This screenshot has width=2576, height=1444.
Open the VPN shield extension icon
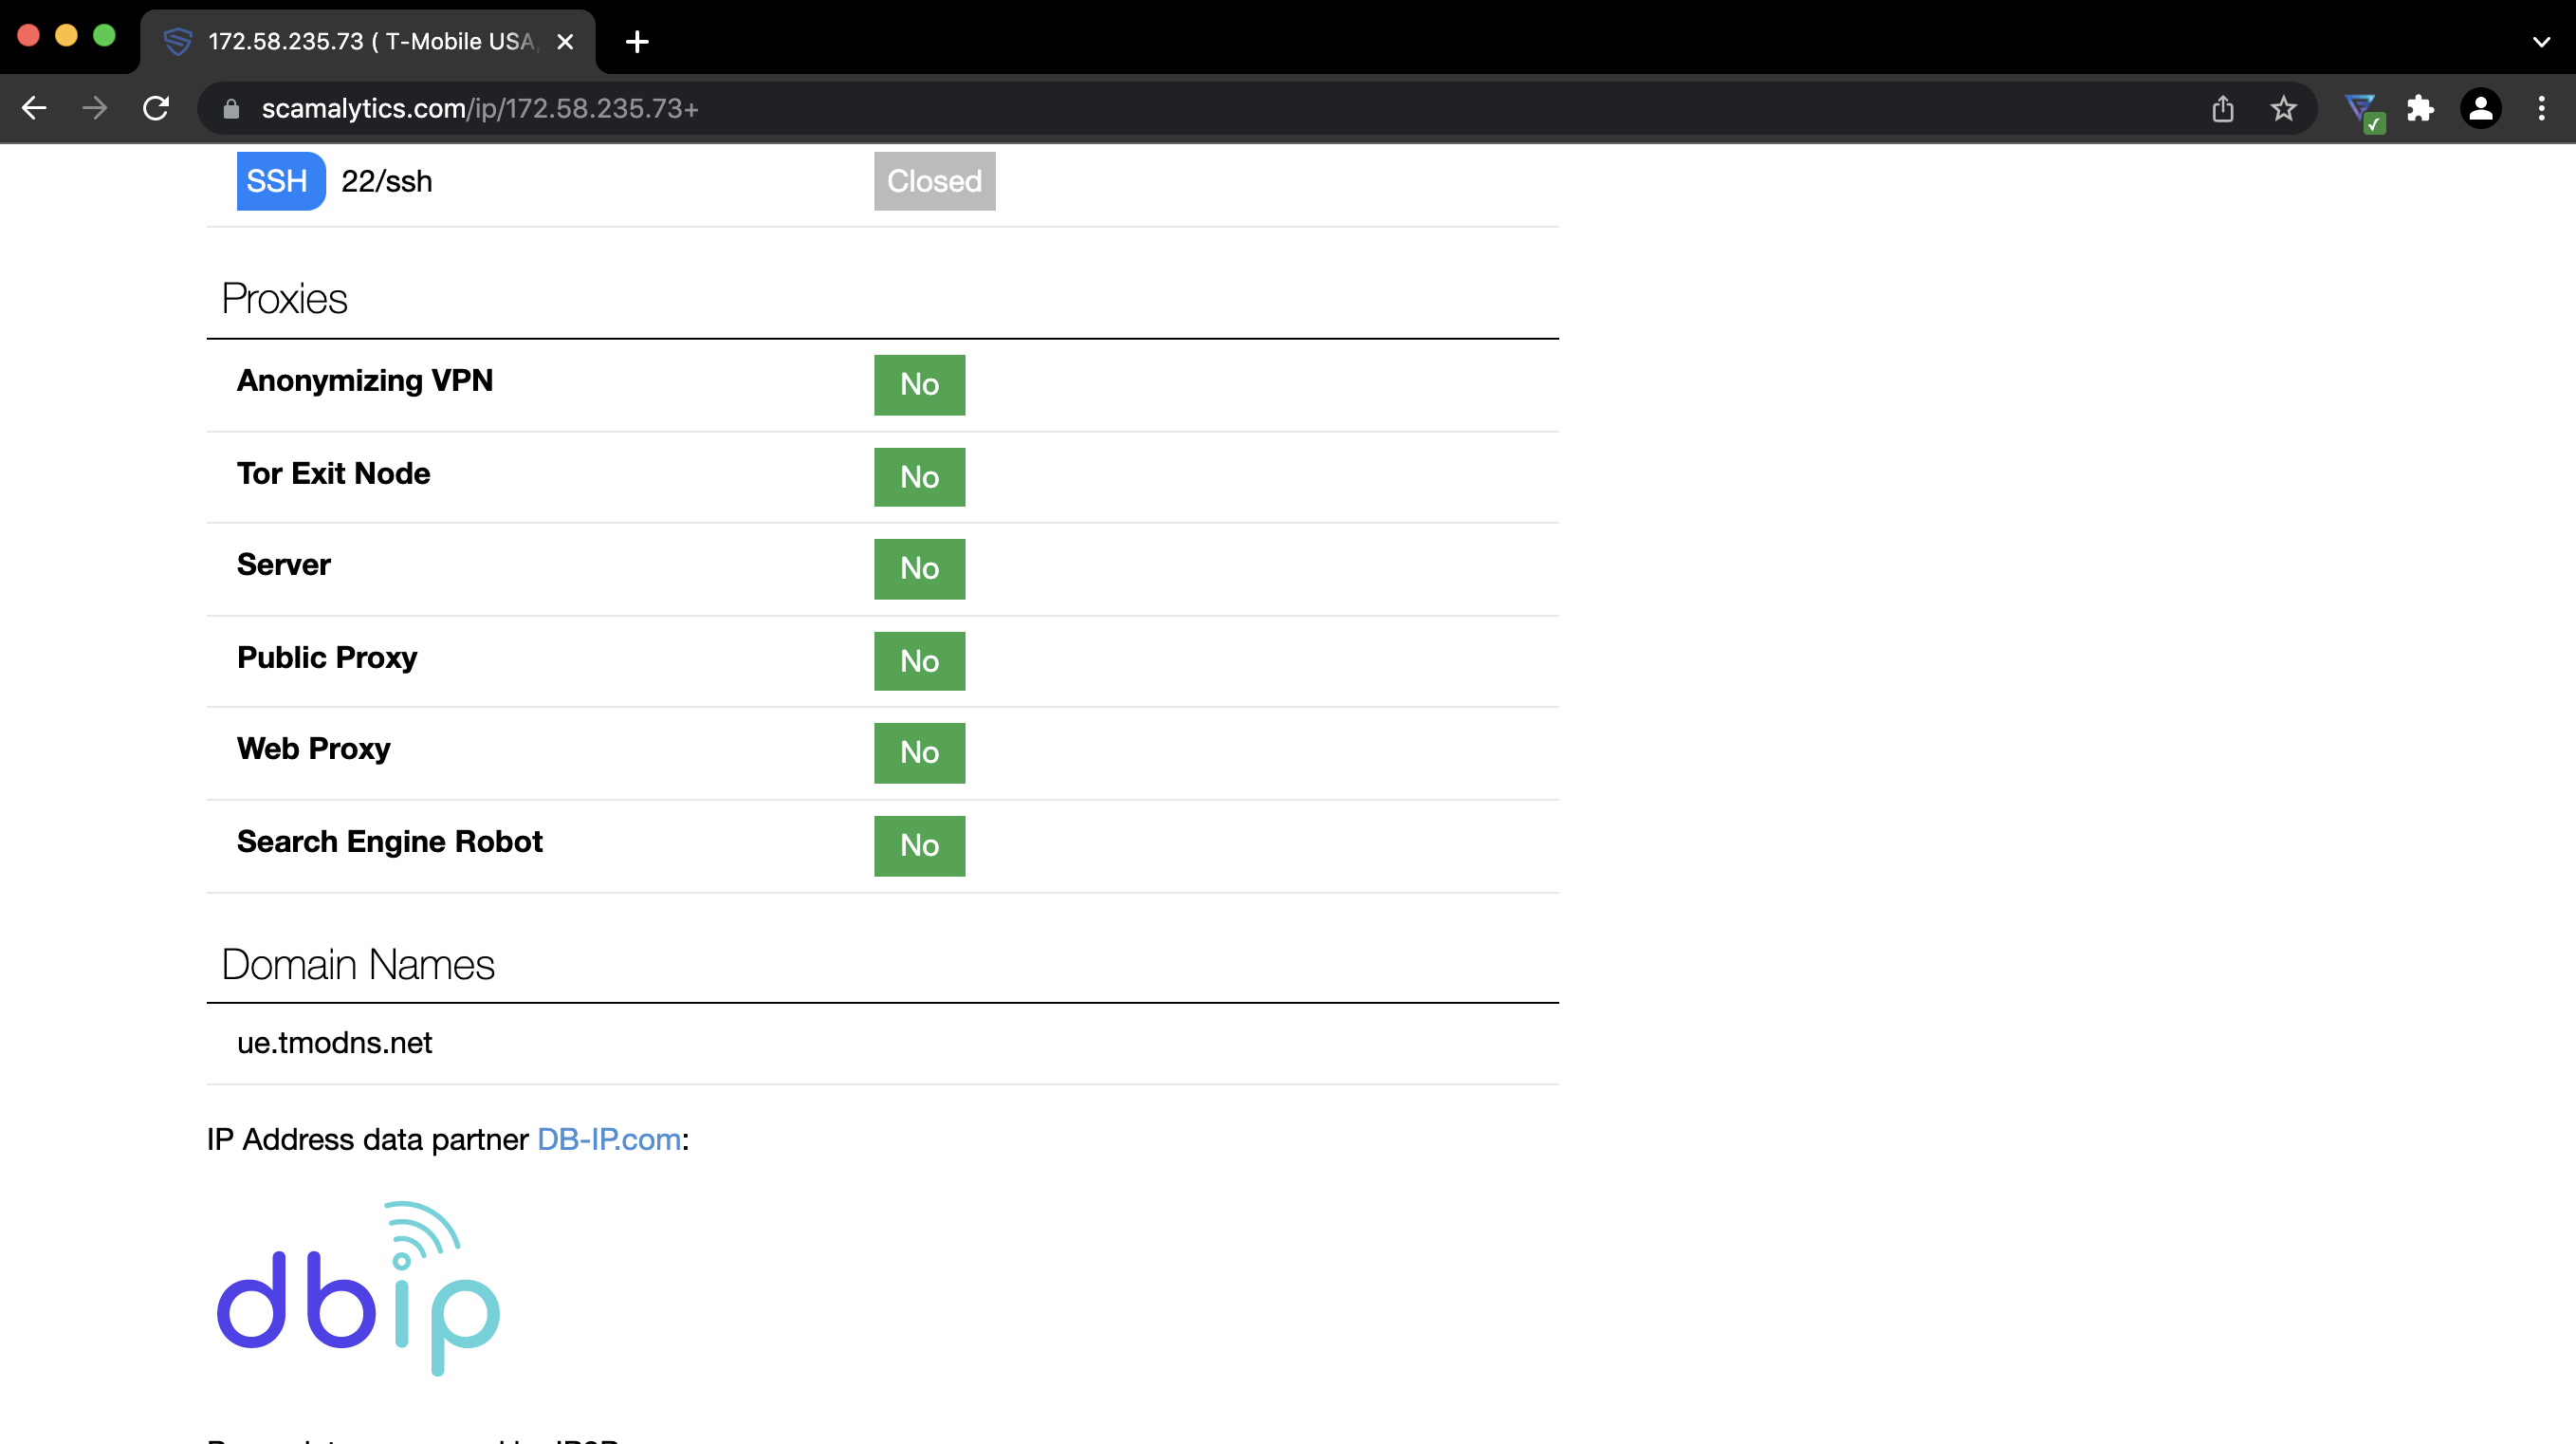(x=2360, y=108)
